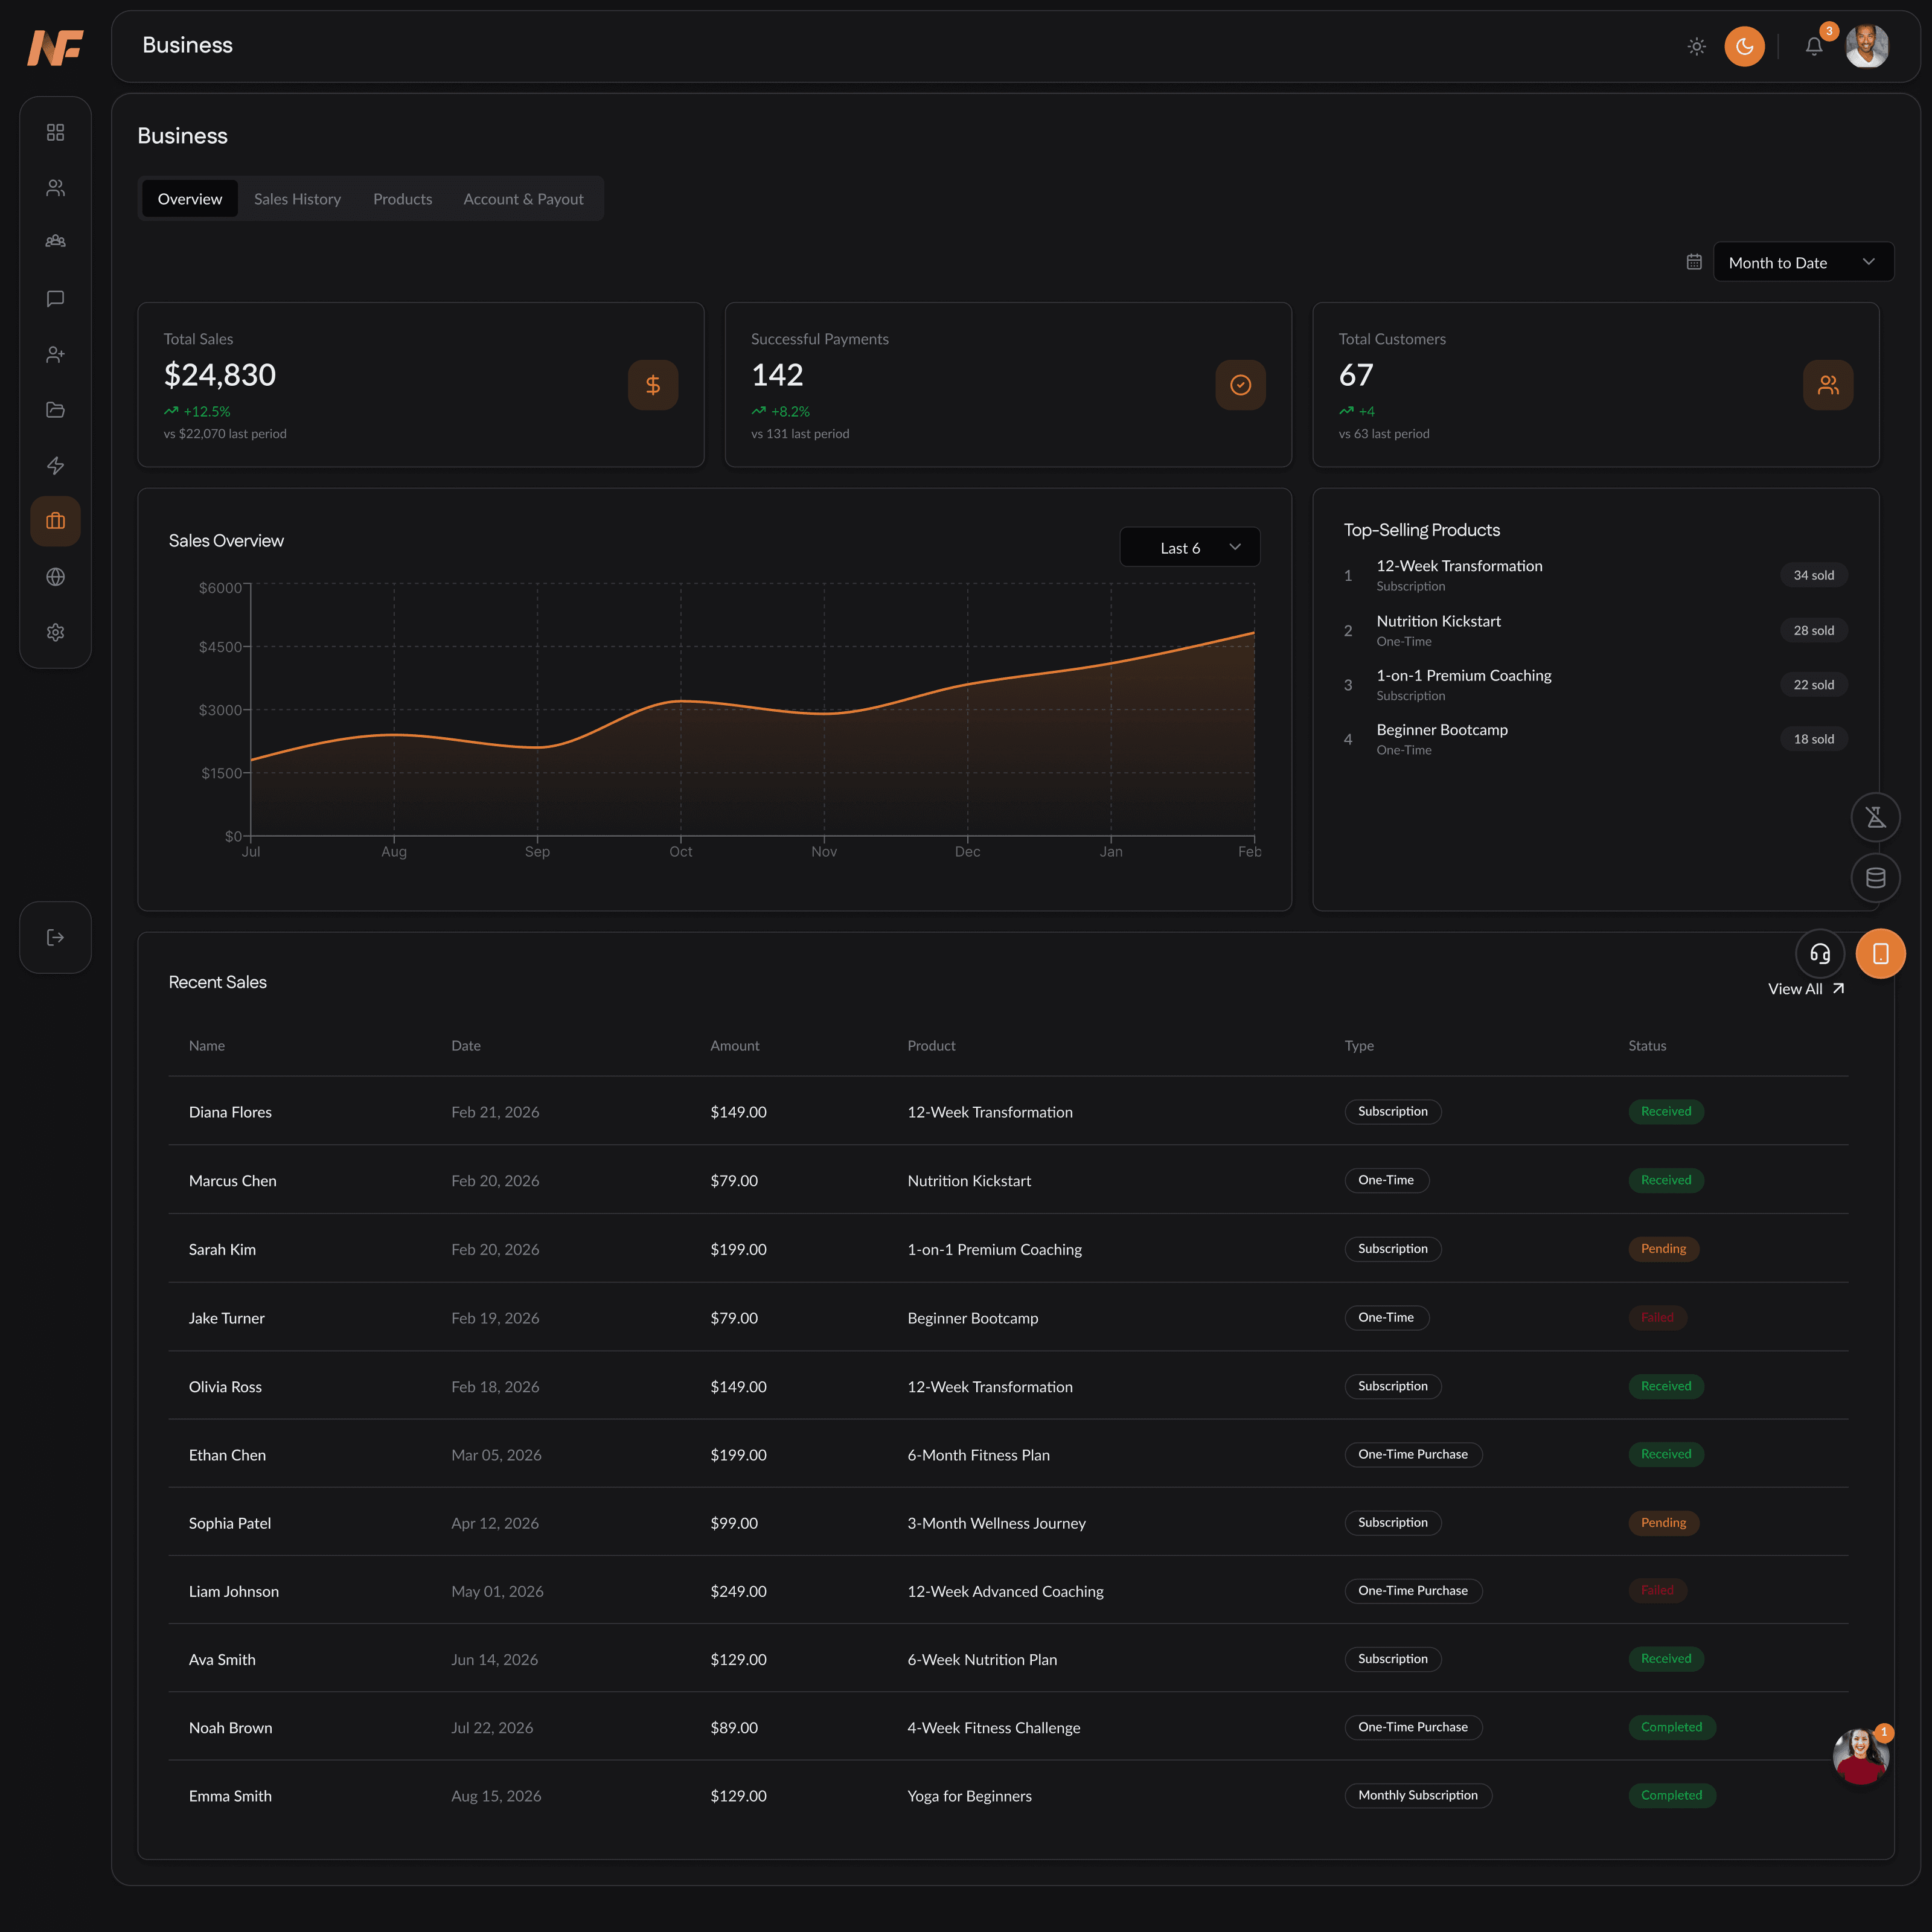Image resolution: width=1932 pixels, height=1932 pixels.
Task: Click Diana Flores row name
Action: click(230, 1112)
